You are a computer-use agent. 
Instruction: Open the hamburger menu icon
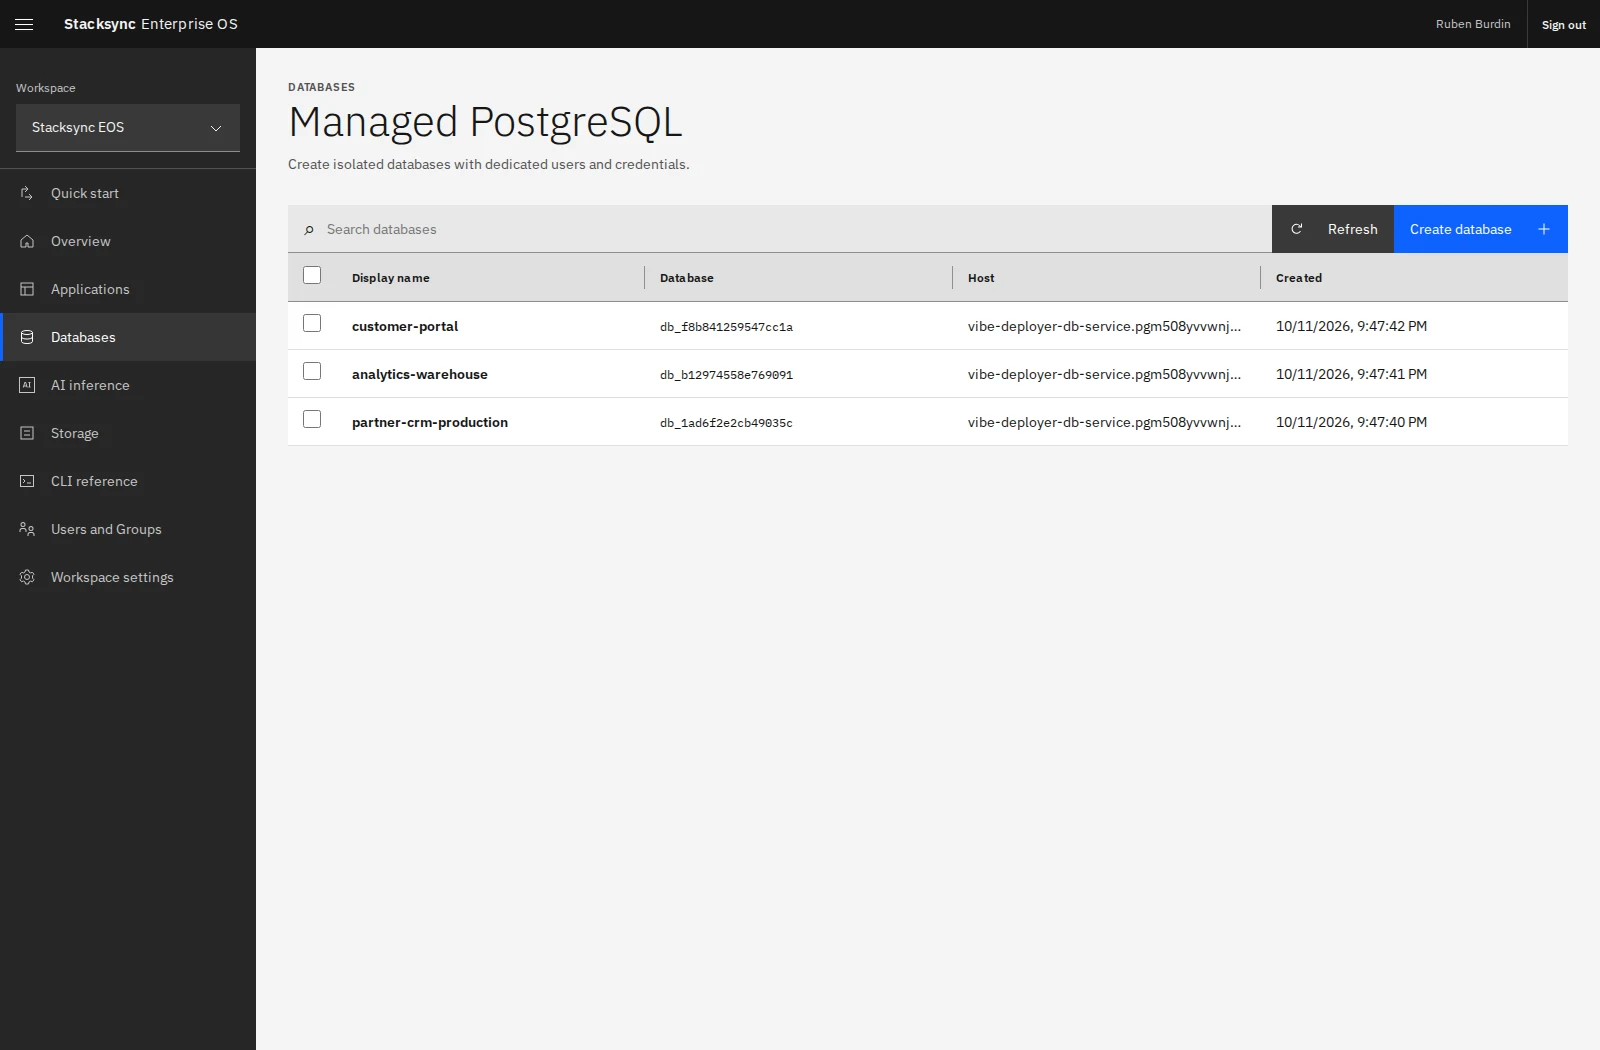[x=24, y=24]
